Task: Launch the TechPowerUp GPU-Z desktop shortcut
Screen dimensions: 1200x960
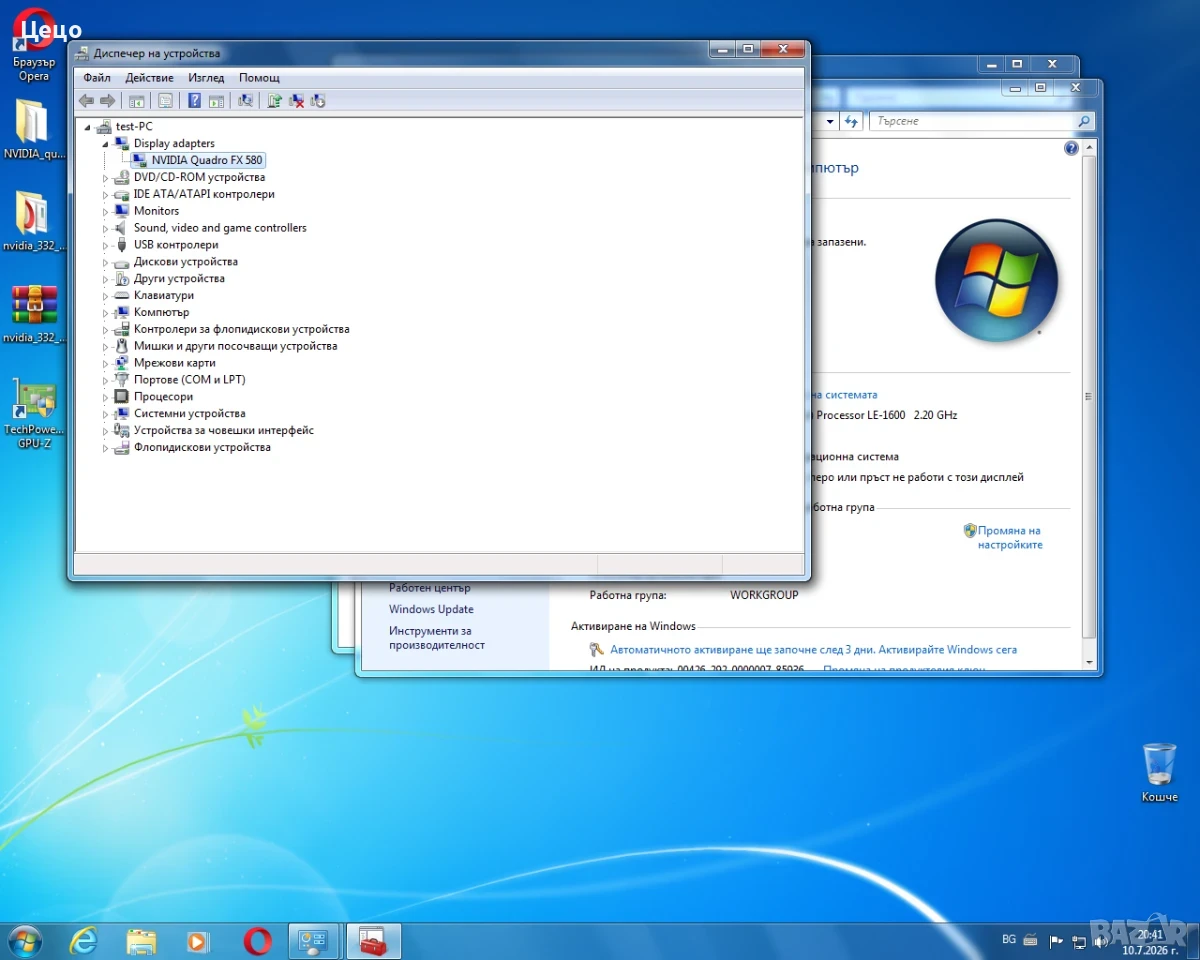Action: (34, 413)
